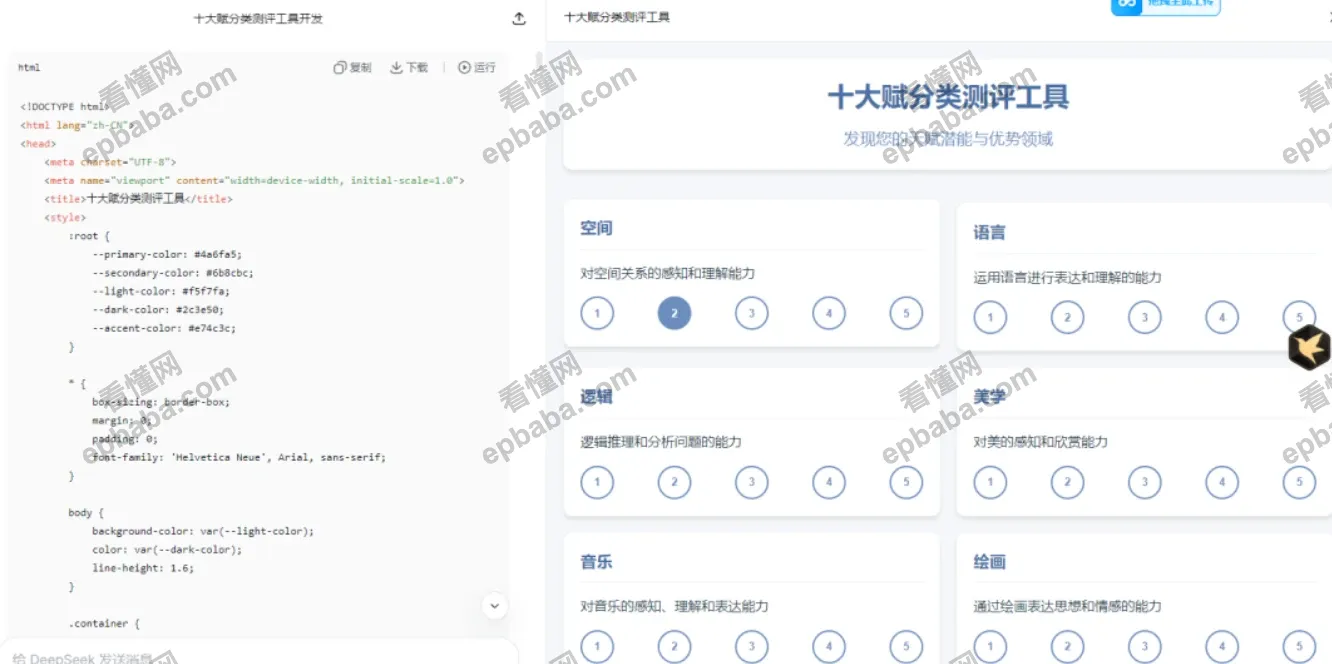This screenshot has height=664, width=1332.
Task: Click the 十大赋分类测评工具 page heading
Action: (x=948, y=95)
